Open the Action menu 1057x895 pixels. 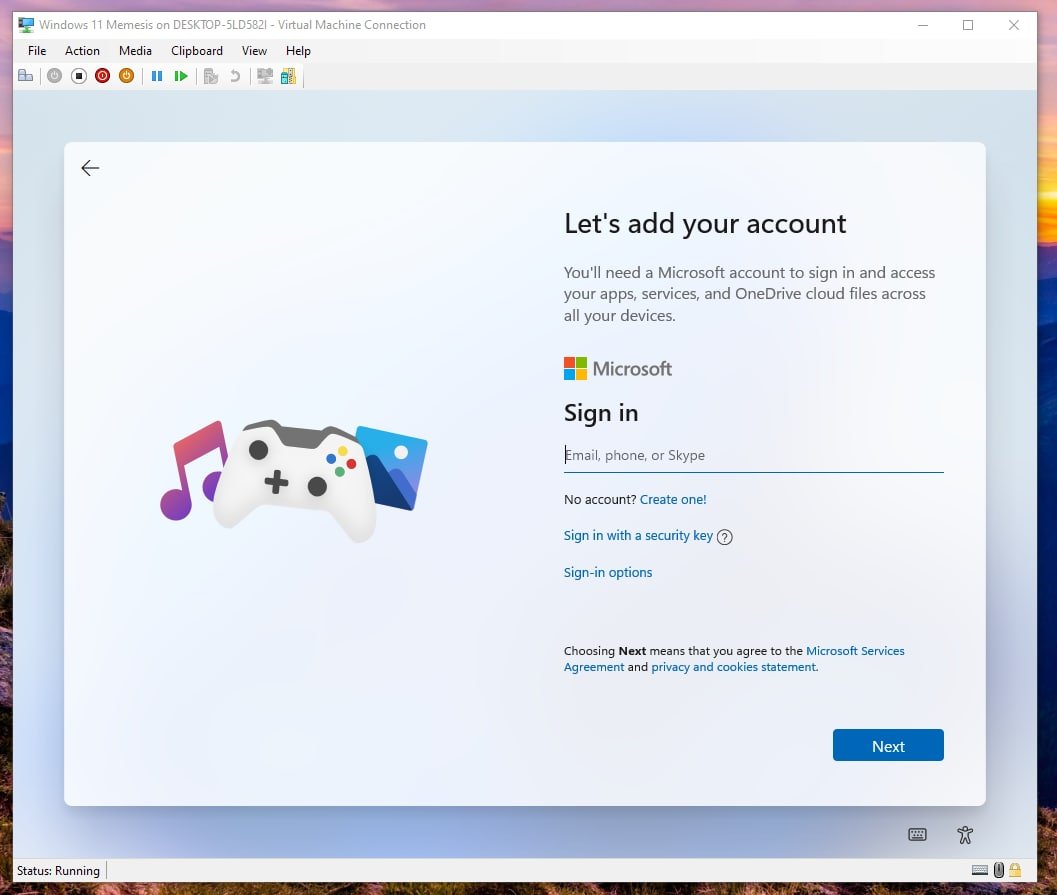82,50
